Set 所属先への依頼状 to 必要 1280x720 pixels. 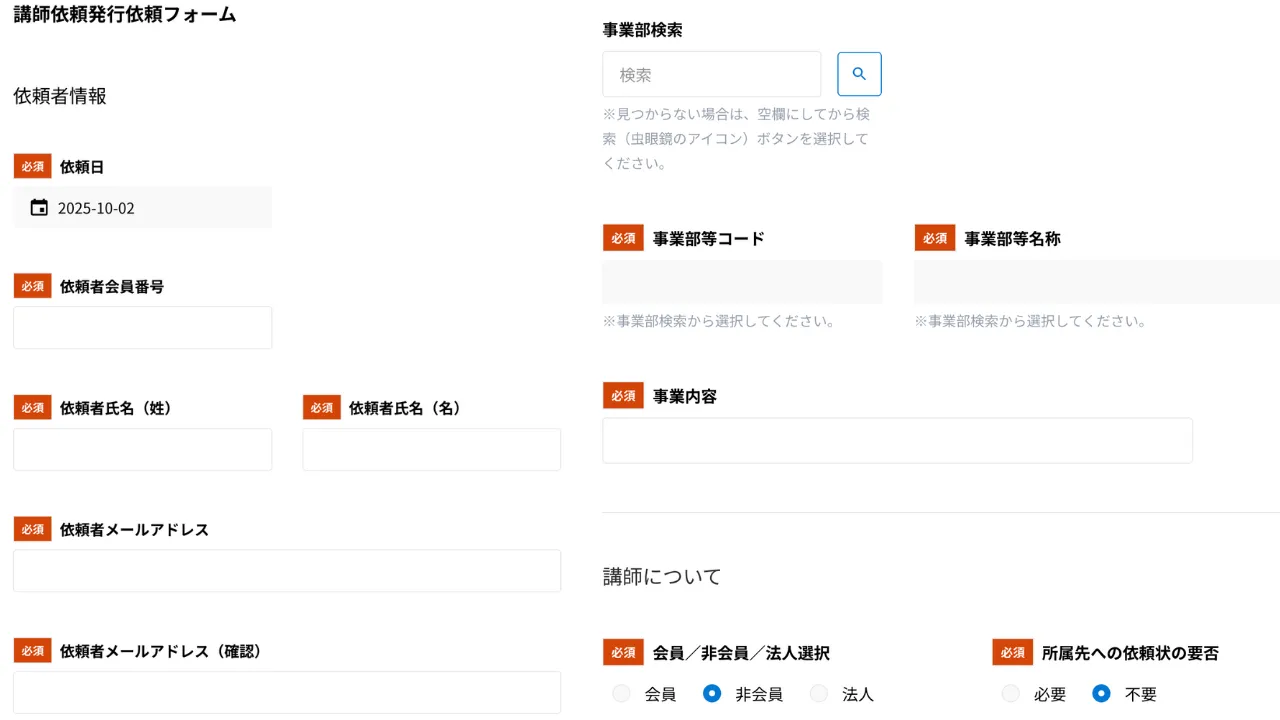coord(1011,694)
